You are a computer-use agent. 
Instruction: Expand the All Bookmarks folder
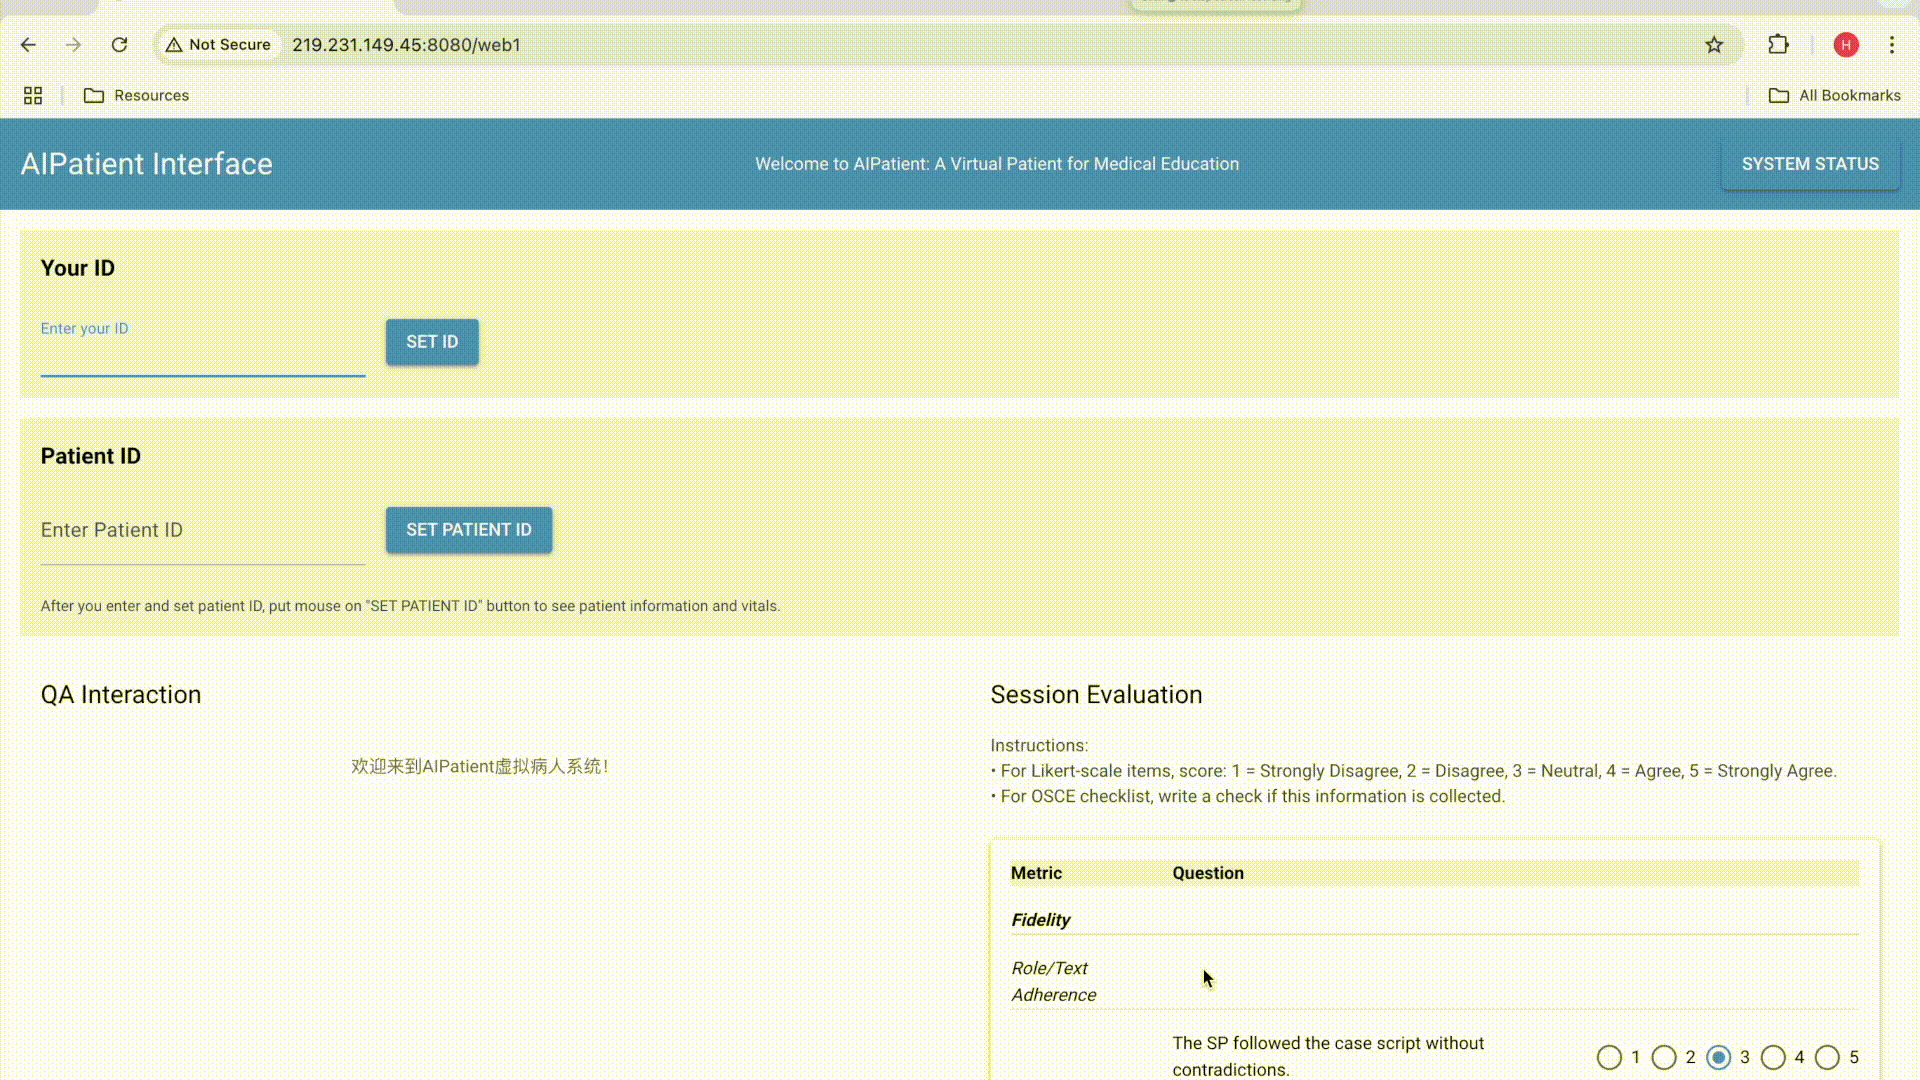pos(1835,96)
